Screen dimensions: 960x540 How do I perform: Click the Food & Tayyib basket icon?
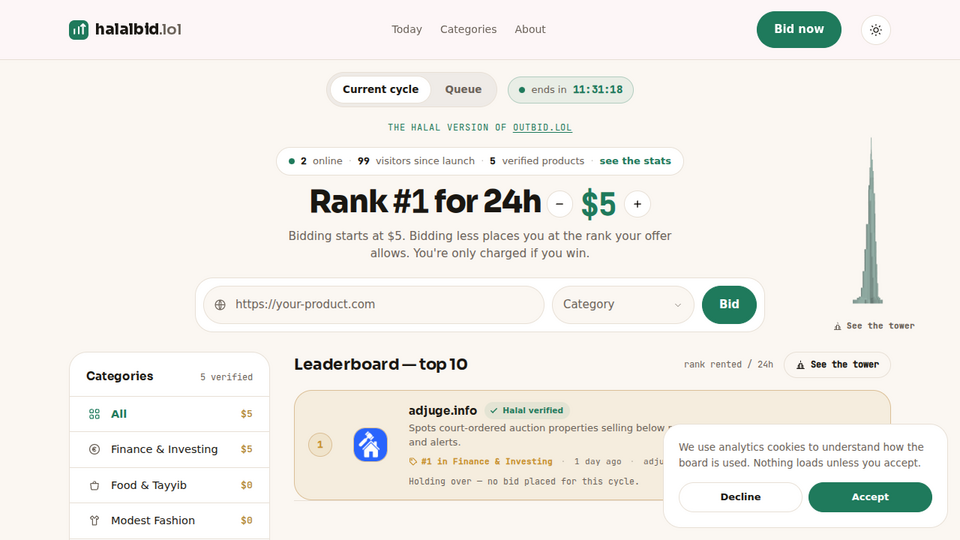pos(94,486)
